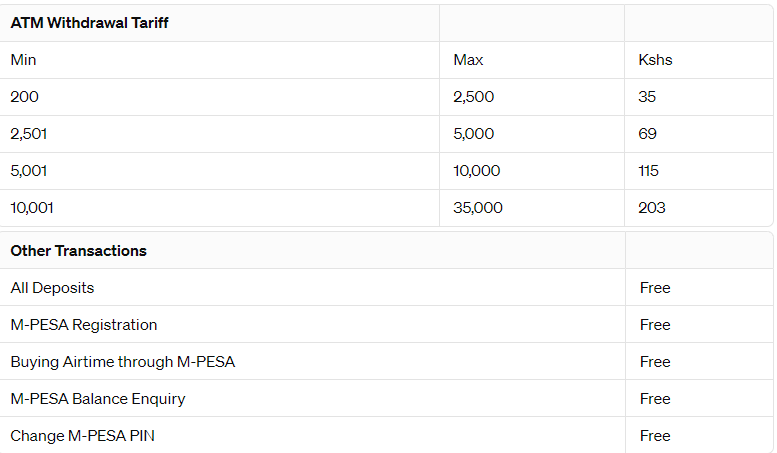The width and height of the screenshot is (777, 453).
Task: Select the Other Transactions heading
Action: coord(78,251)
